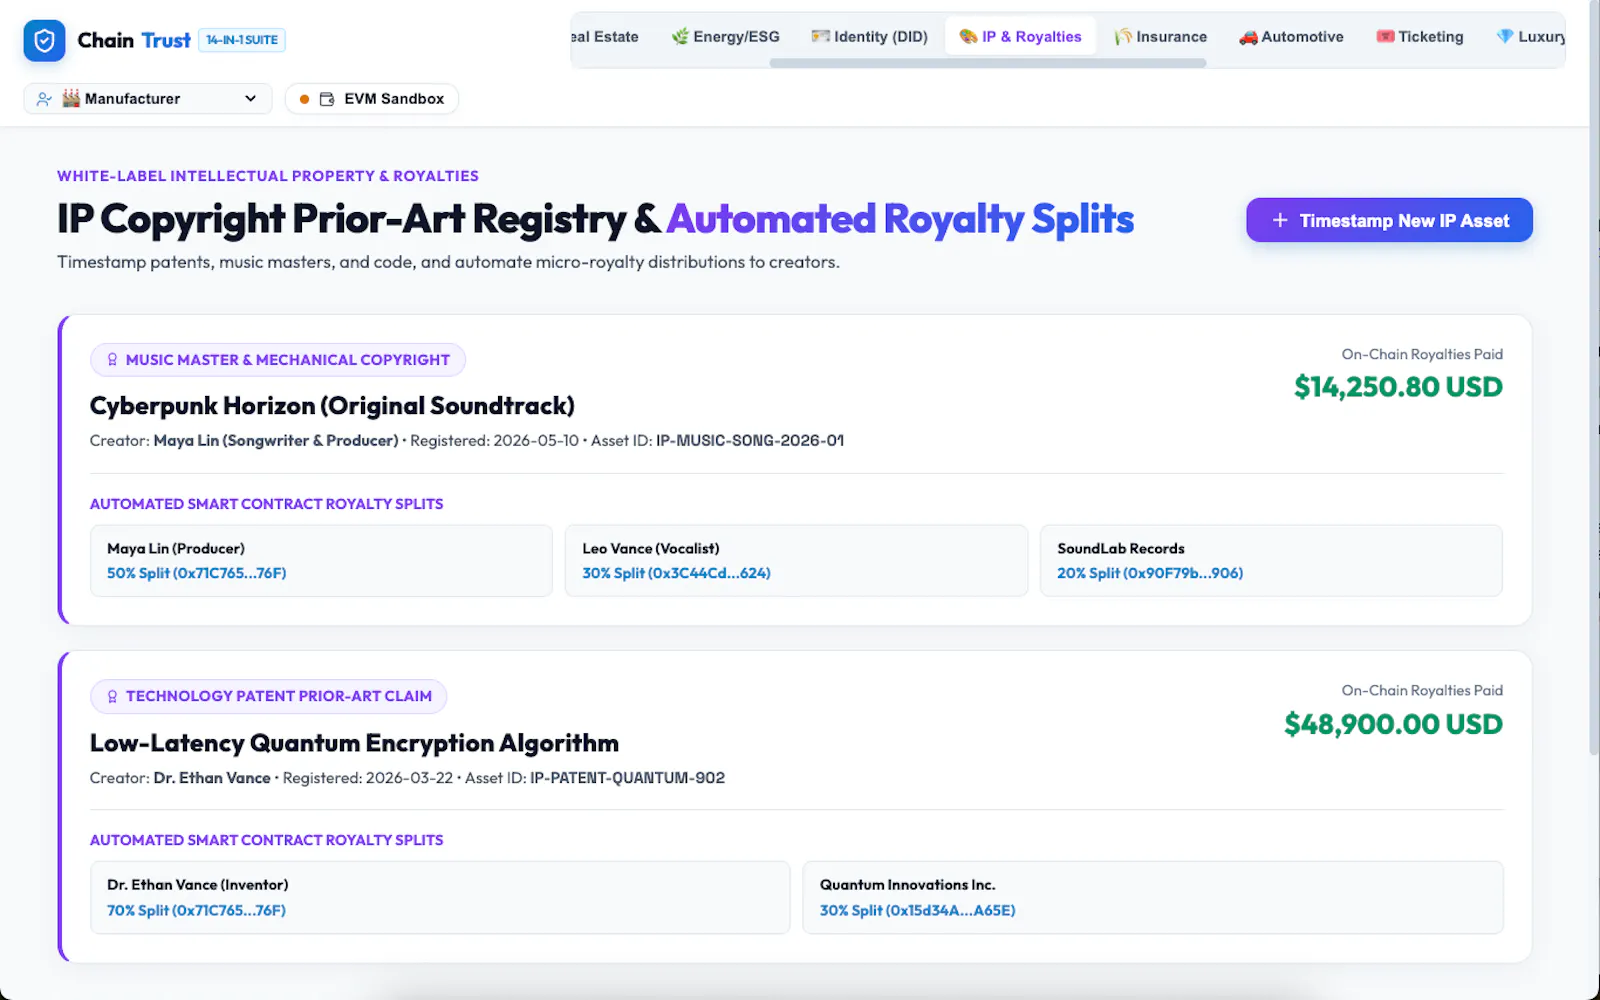Click the ticket icon on Ticketing tab
This screenshot has height=1000, width=1600.
(1385, 37)
